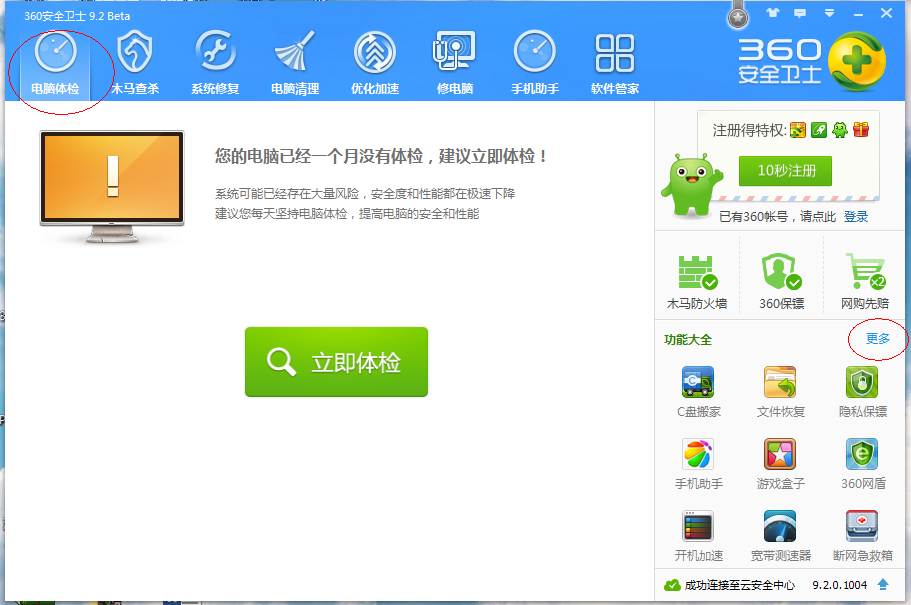Open the 木马防火墙 firewall icon
The width and height of the screenshot is (911, 605).
click(x=697, y=282)
